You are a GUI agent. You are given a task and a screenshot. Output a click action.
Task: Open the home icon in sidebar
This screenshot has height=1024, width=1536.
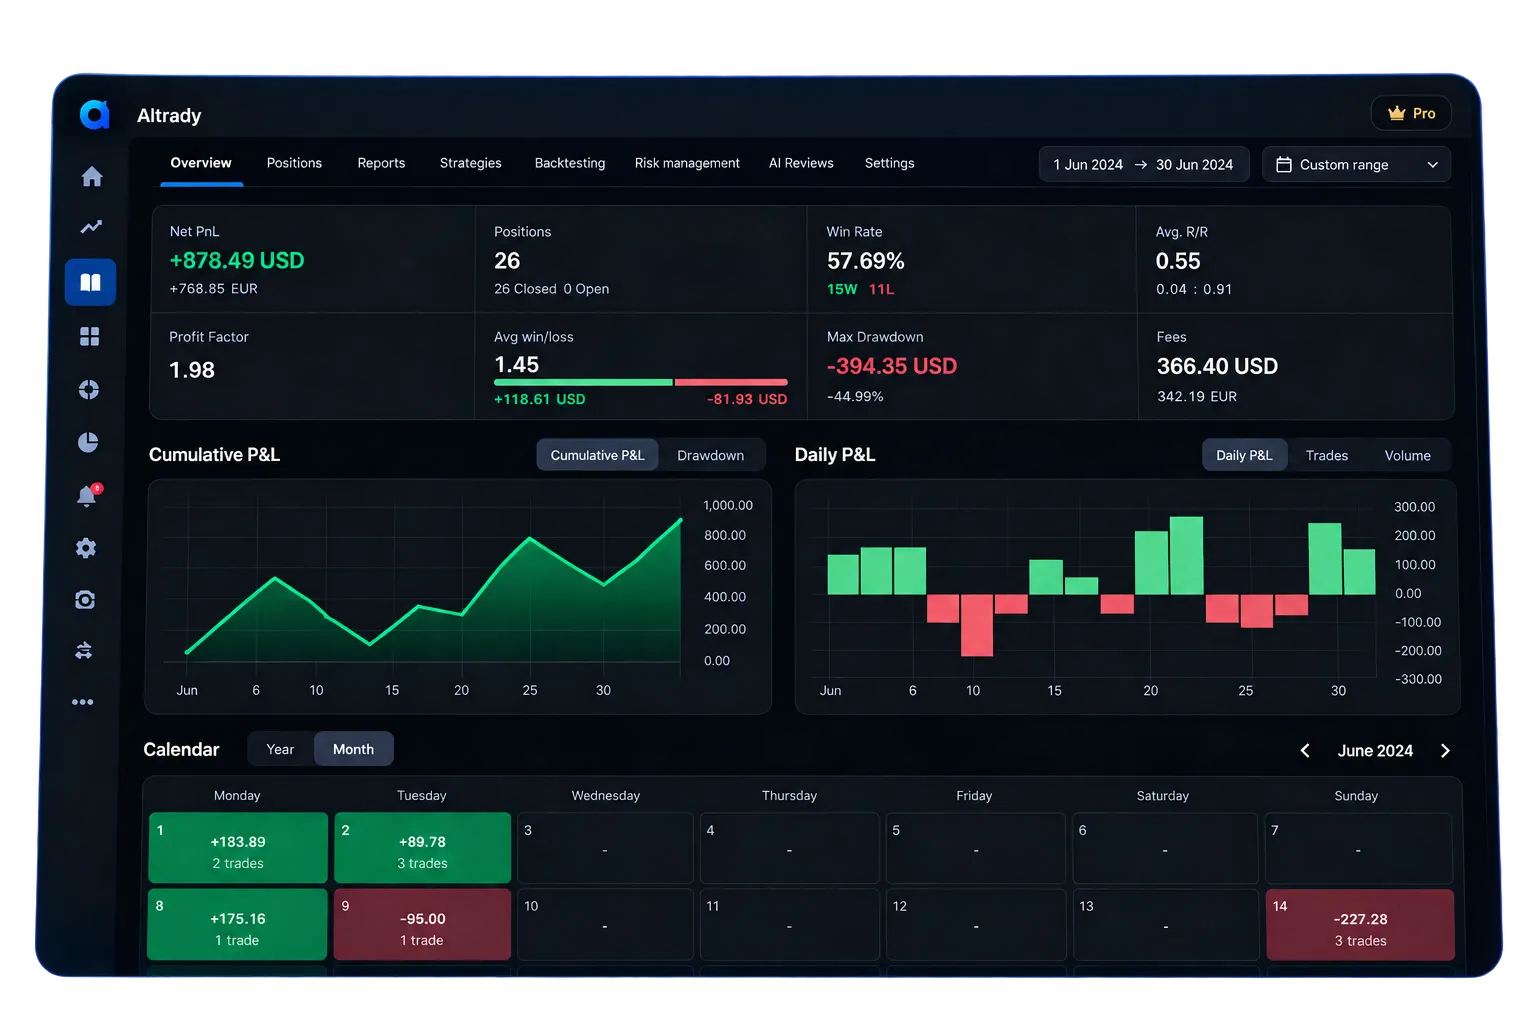[92, 177]
